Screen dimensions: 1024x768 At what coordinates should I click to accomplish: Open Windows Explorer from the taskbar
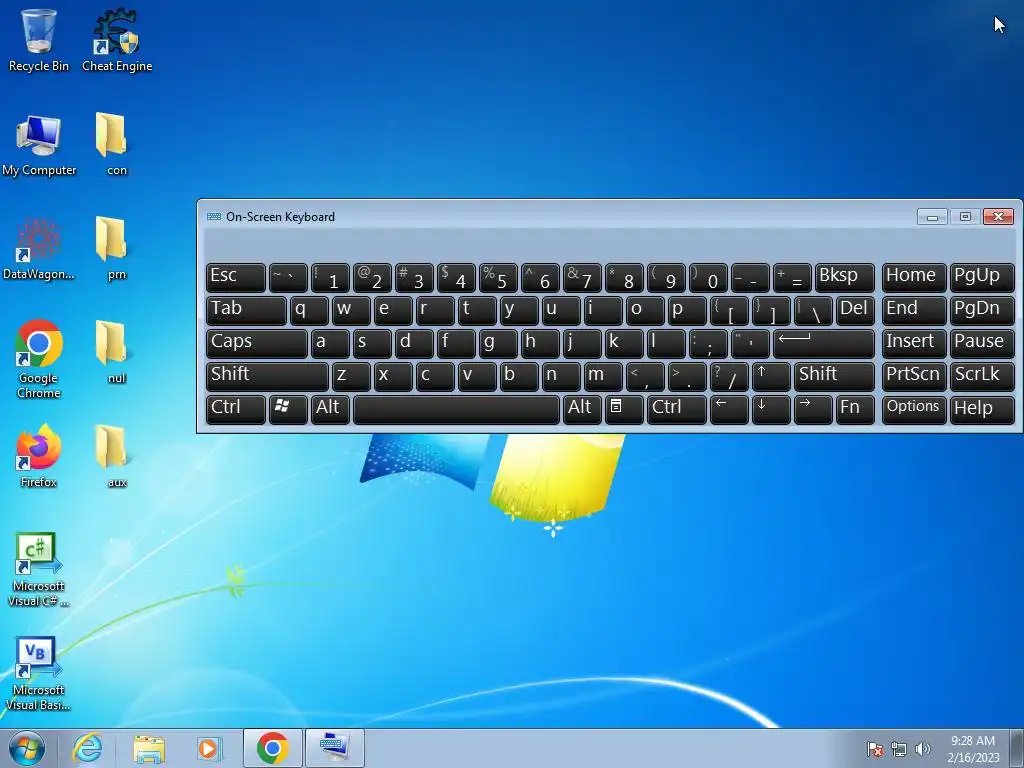pyautogui.click(x=149, y=748)
